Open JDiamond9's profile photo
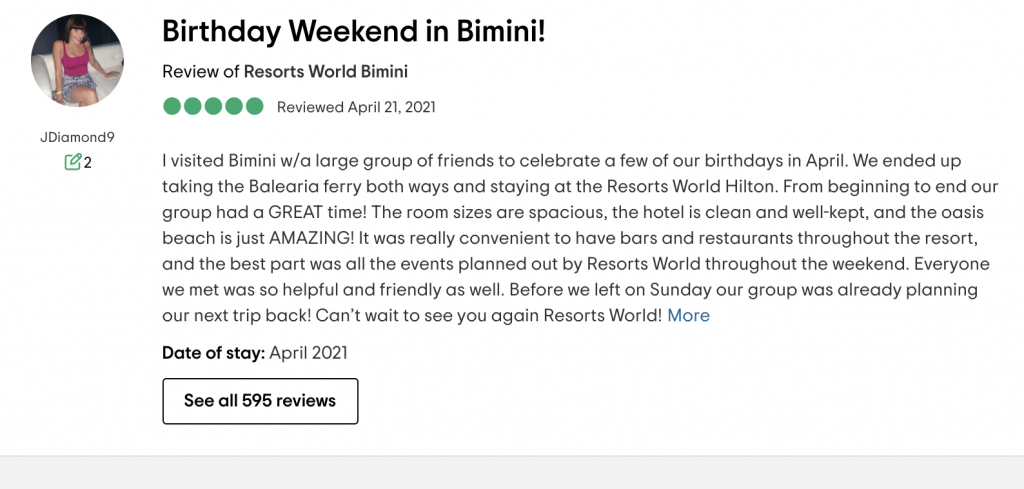1024x489 pixels. [x=77, y=60]
